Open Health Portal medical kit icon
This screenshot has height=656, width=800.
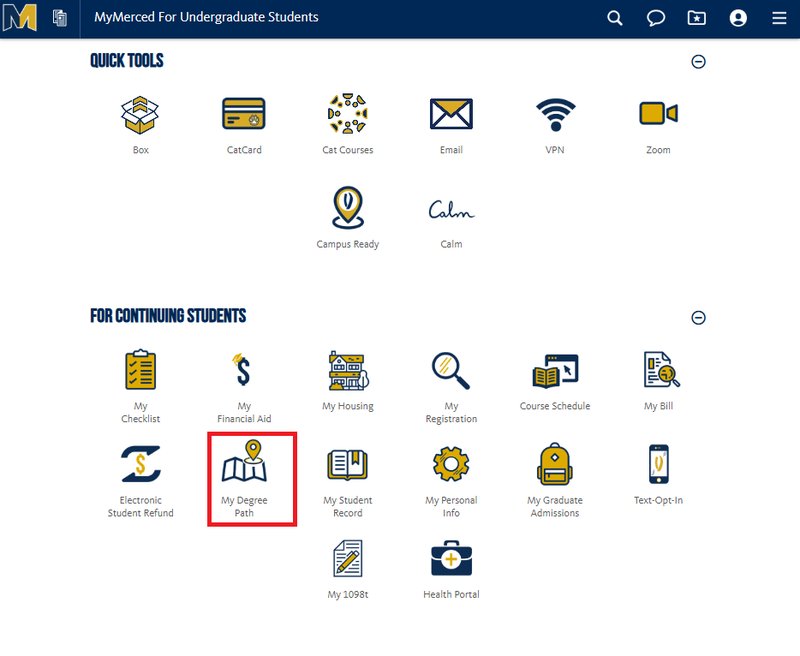(452, 558)
